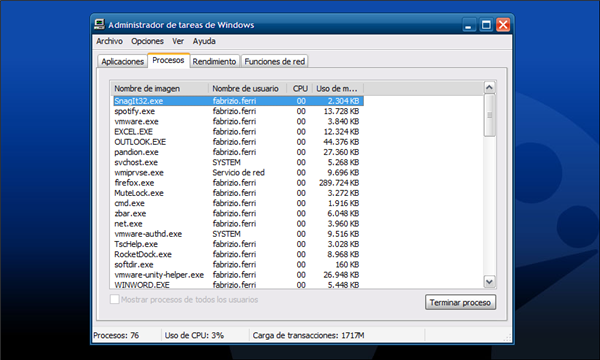The height and width of the screenshot is (360, 600).
Task: Select the TscHelp.exe process
Action: tap(238, 244)
